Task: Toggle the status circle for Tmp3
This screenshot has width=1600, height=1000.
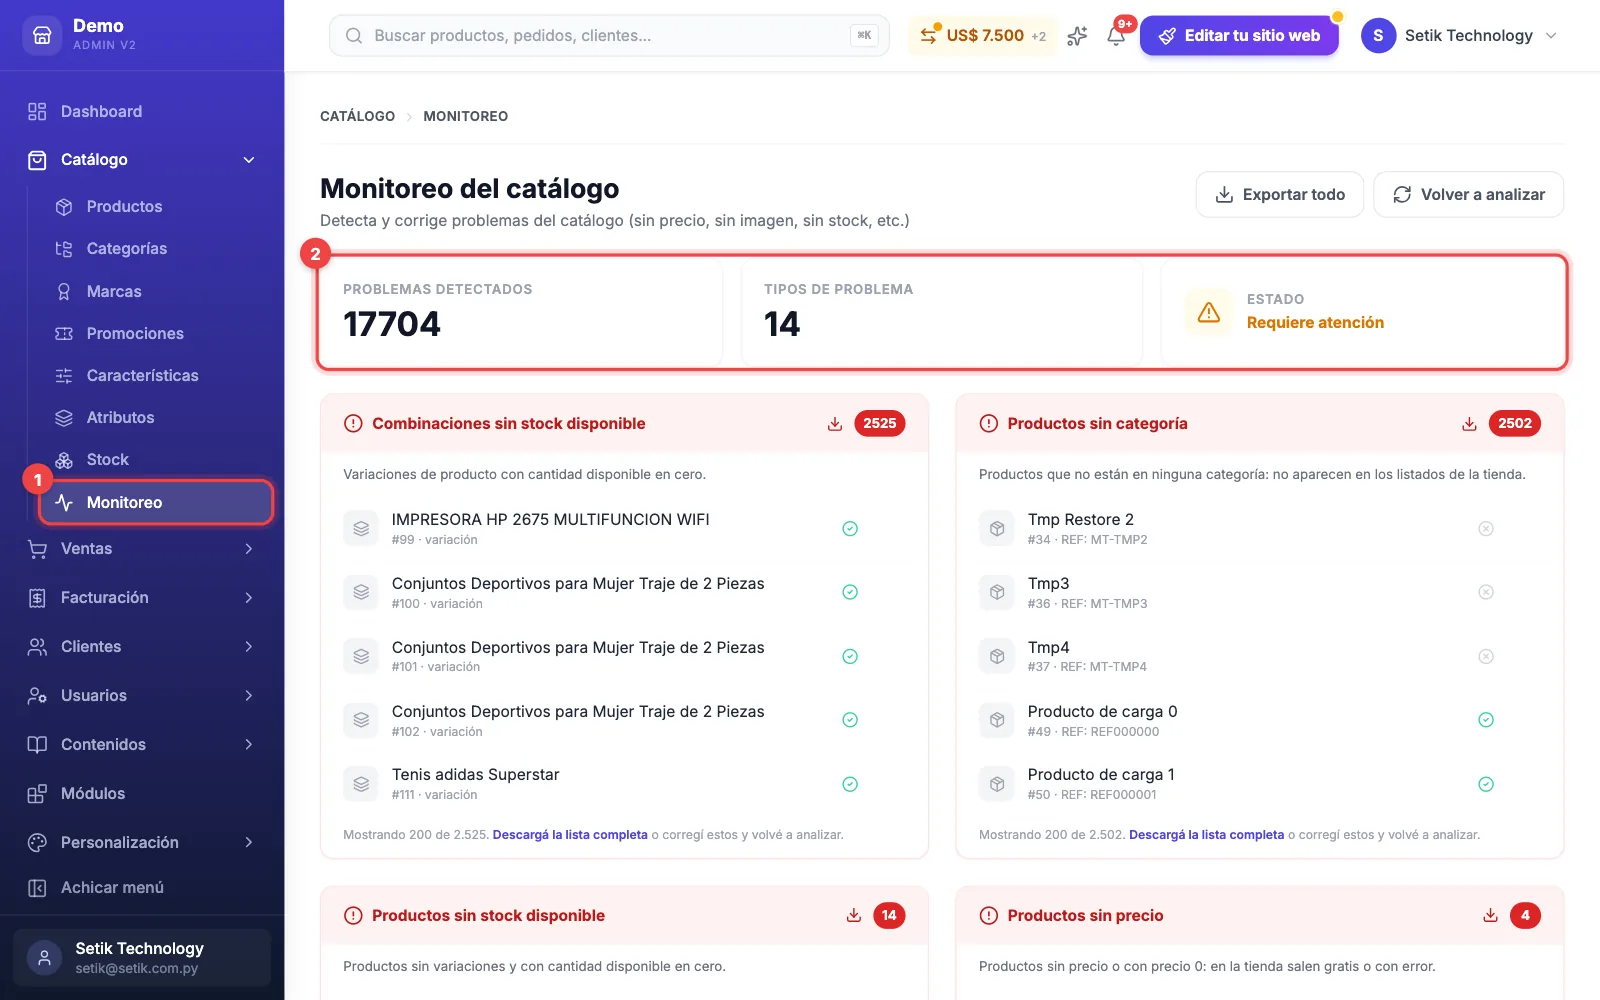Action: pyautogui.click(x=1486, y=592)
